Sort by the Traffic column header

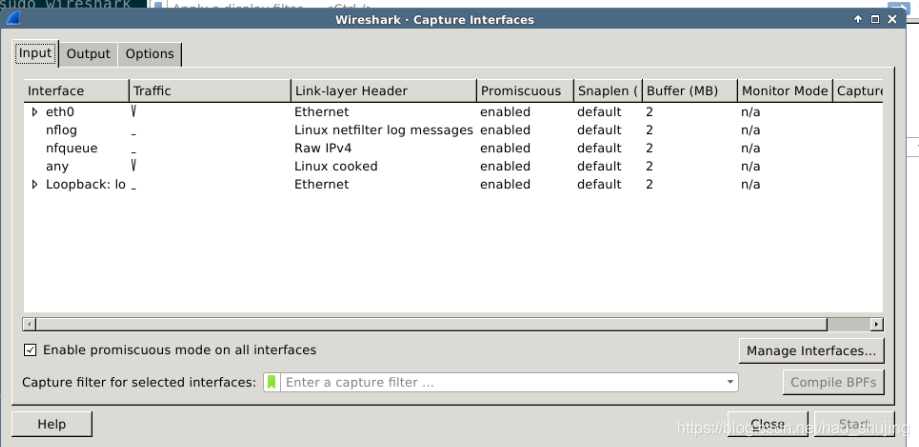(x=210, y=91)
